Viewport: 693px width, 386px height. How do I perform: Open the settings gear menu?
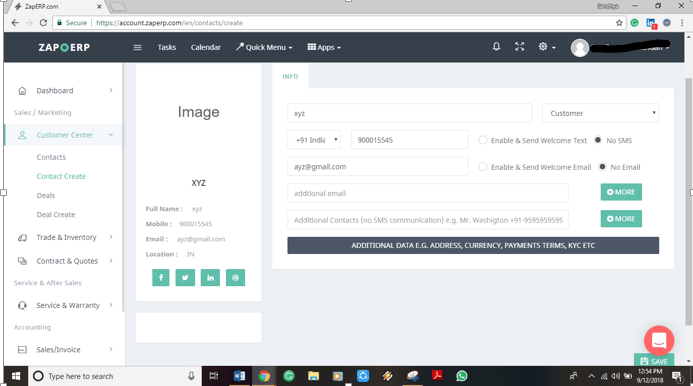tap(546, 46)
